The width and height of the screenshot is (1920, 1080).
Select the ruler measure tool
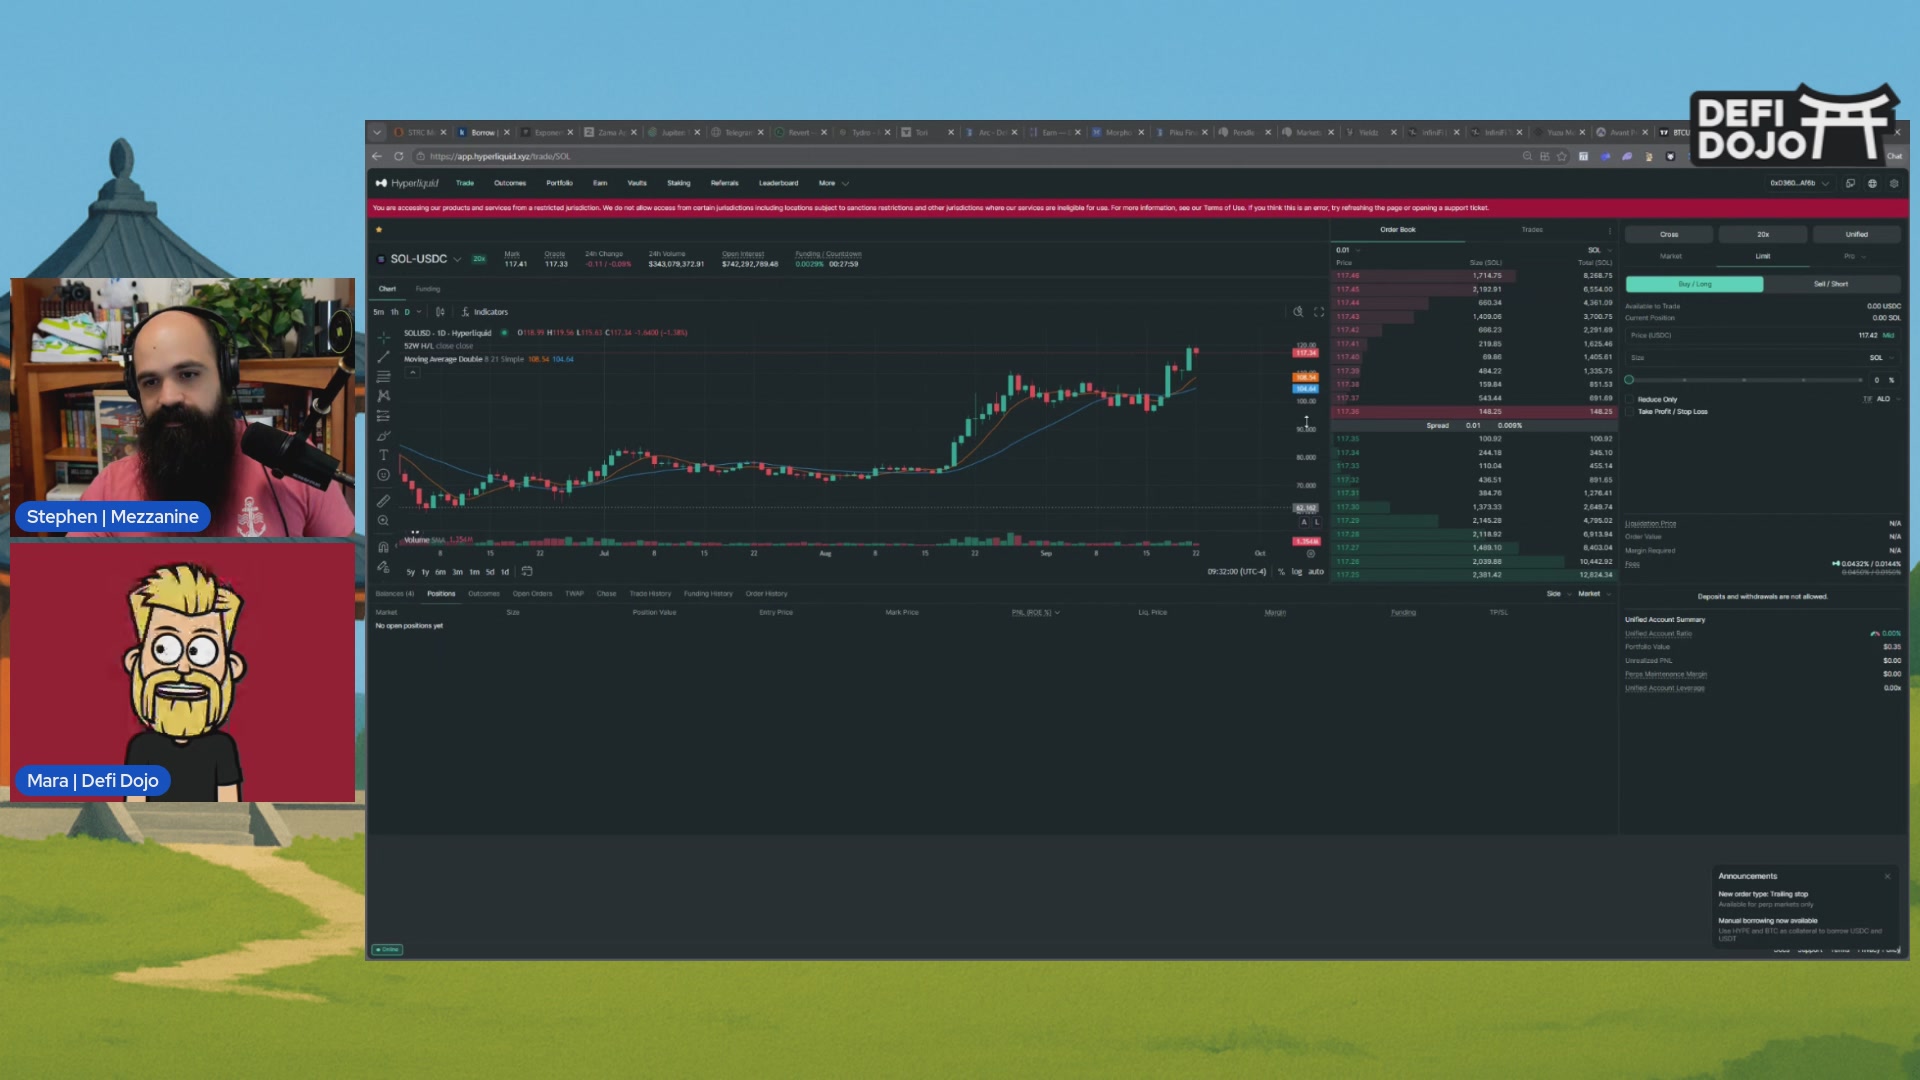(383, 501)
